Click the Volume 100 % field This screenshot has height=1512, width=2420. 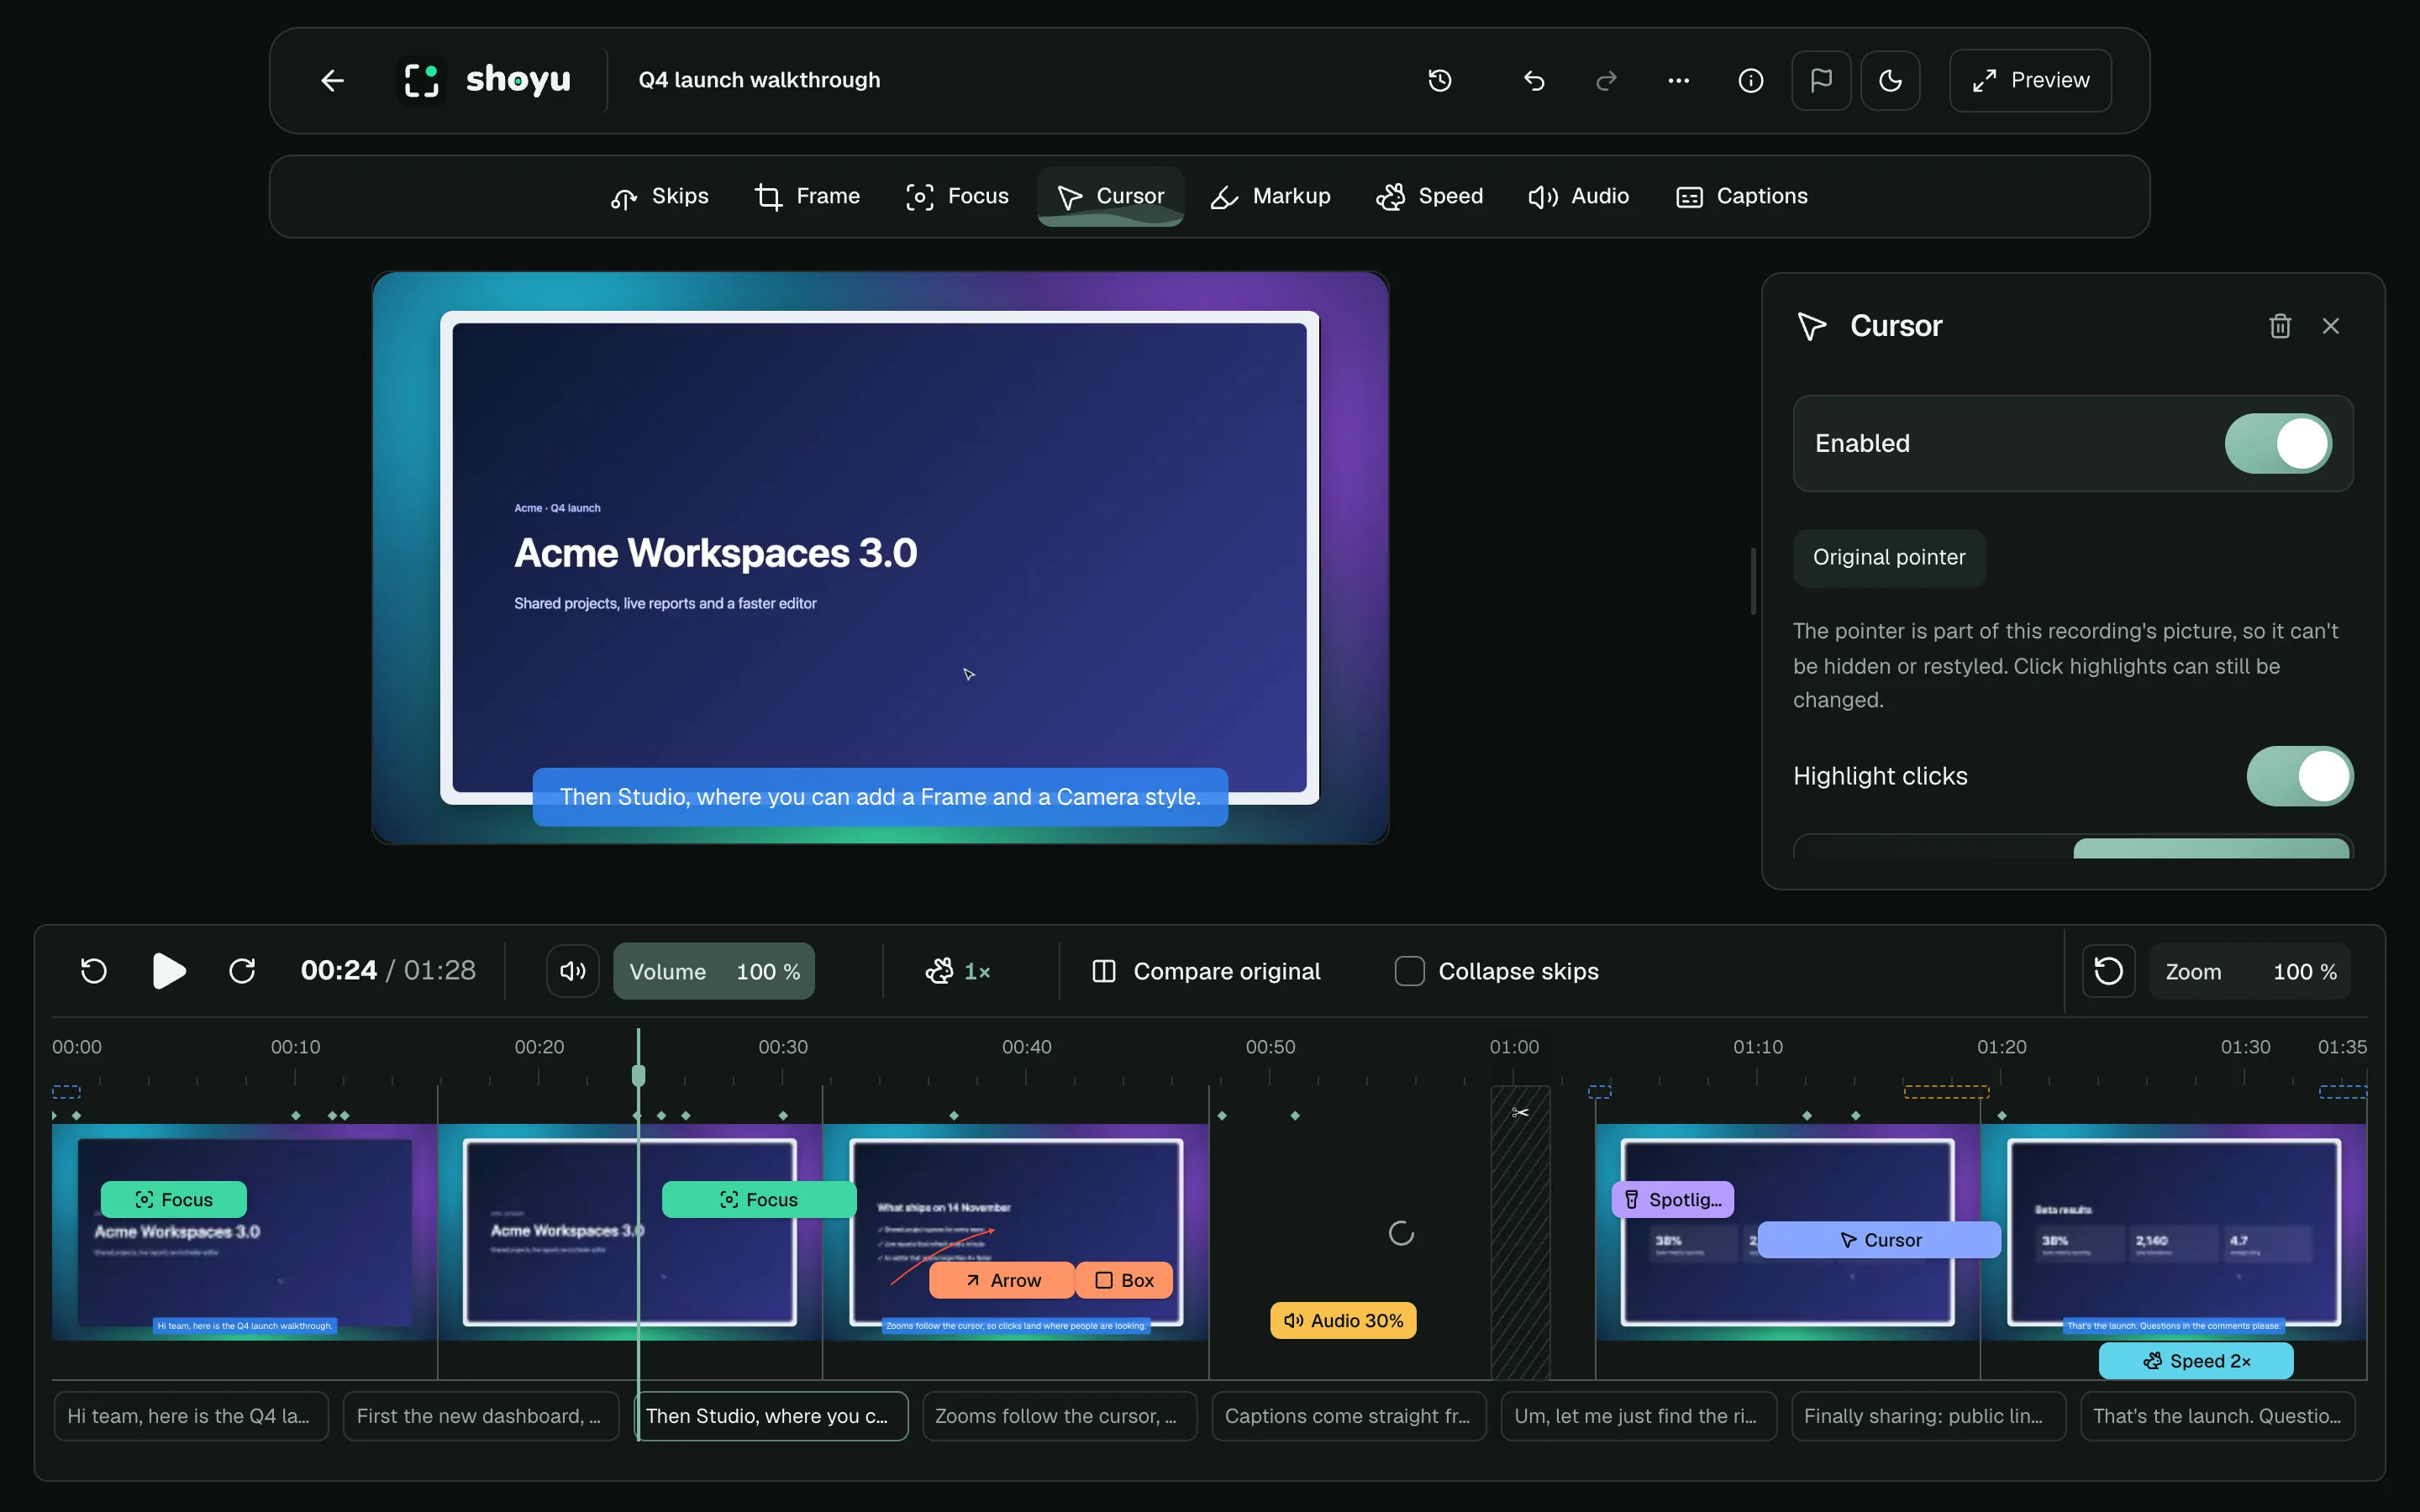coord(714,971)
